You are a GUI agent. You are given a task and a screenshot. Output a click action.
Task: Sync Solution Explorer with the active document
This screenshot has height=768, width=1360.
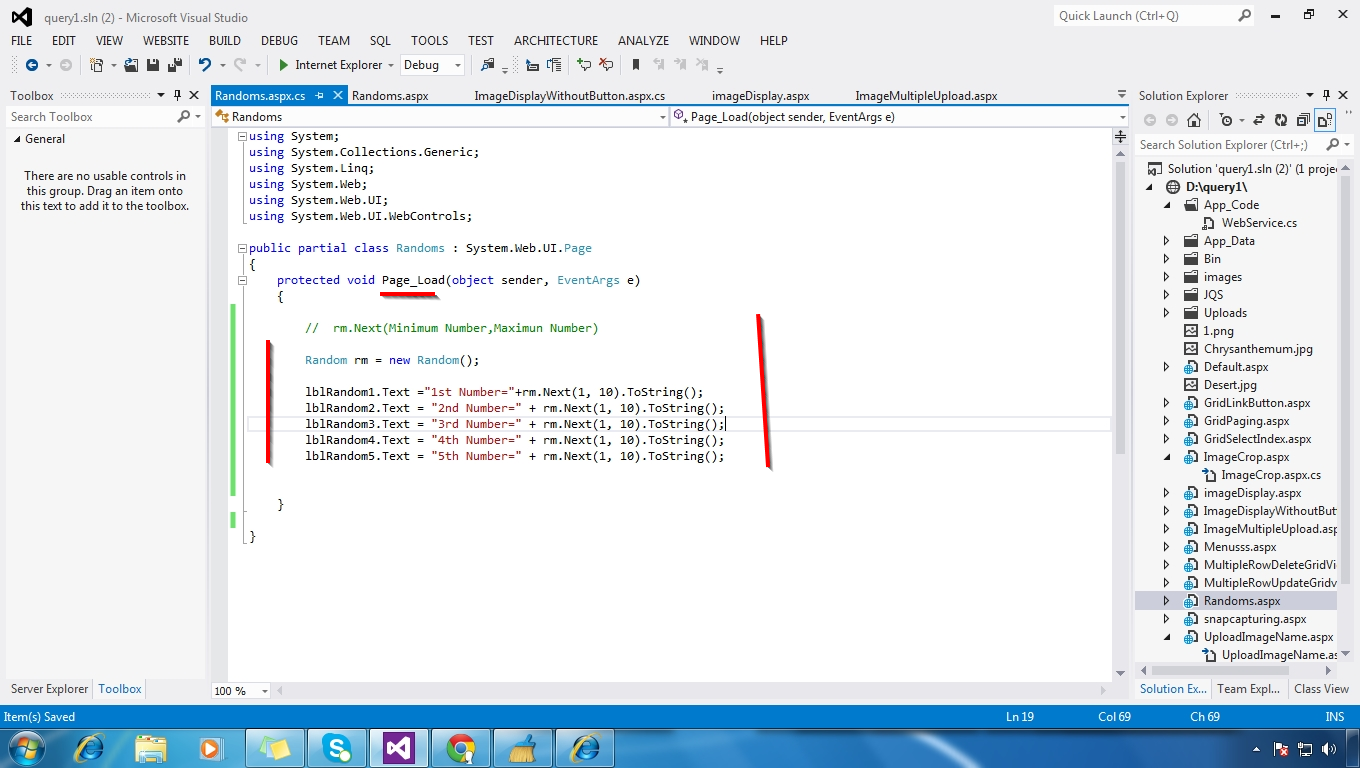pos(1260,120)
